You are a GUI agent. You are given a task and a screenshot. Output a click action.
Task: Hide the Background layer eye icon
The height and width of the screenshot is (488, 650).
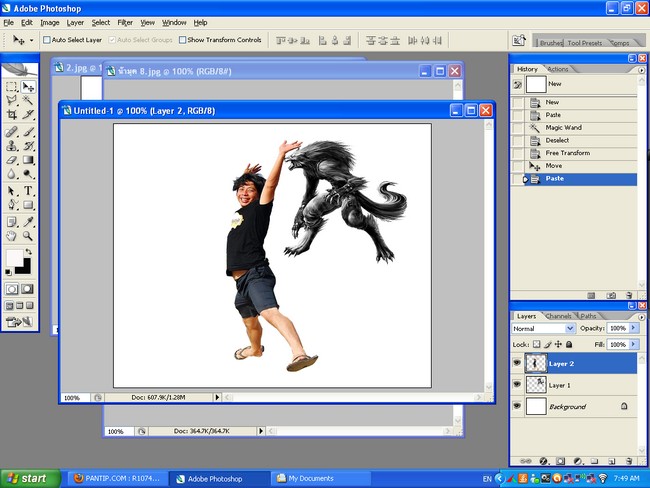click(x=517, y=406)
